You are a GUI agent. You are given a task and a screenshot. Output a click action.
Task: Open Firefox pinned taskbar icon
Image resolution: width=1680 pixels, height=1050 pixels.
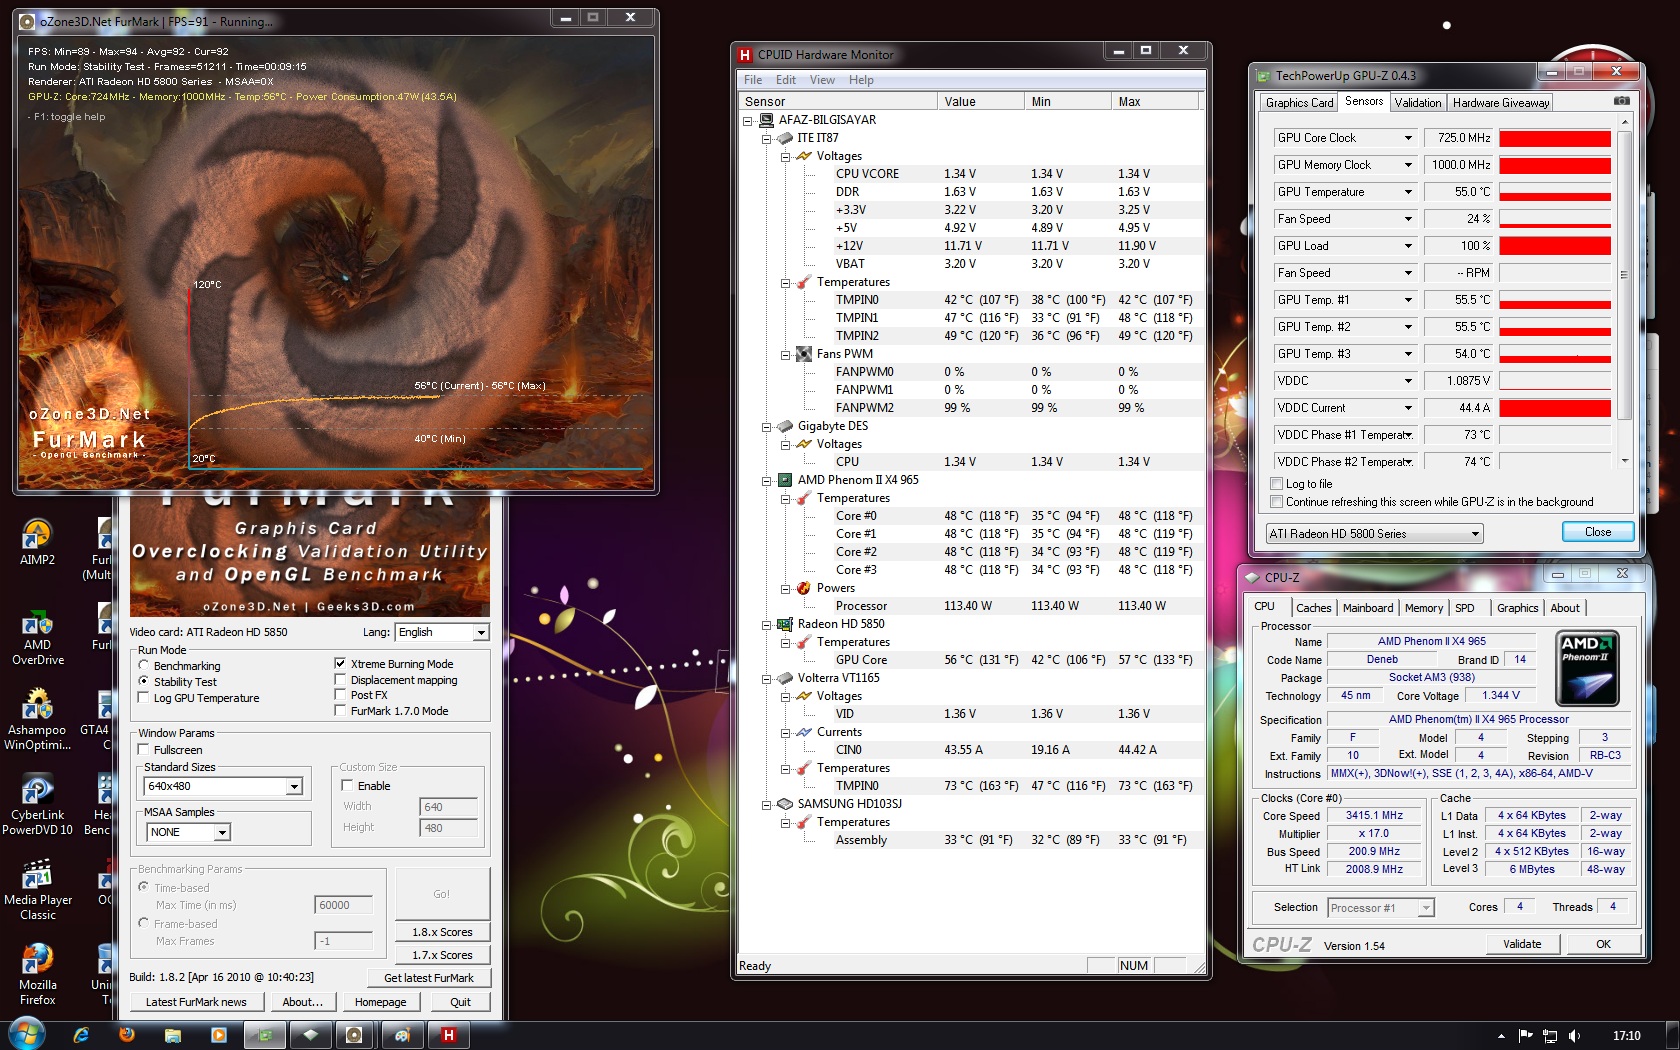pyautogui.click(x=127, y=1035)
